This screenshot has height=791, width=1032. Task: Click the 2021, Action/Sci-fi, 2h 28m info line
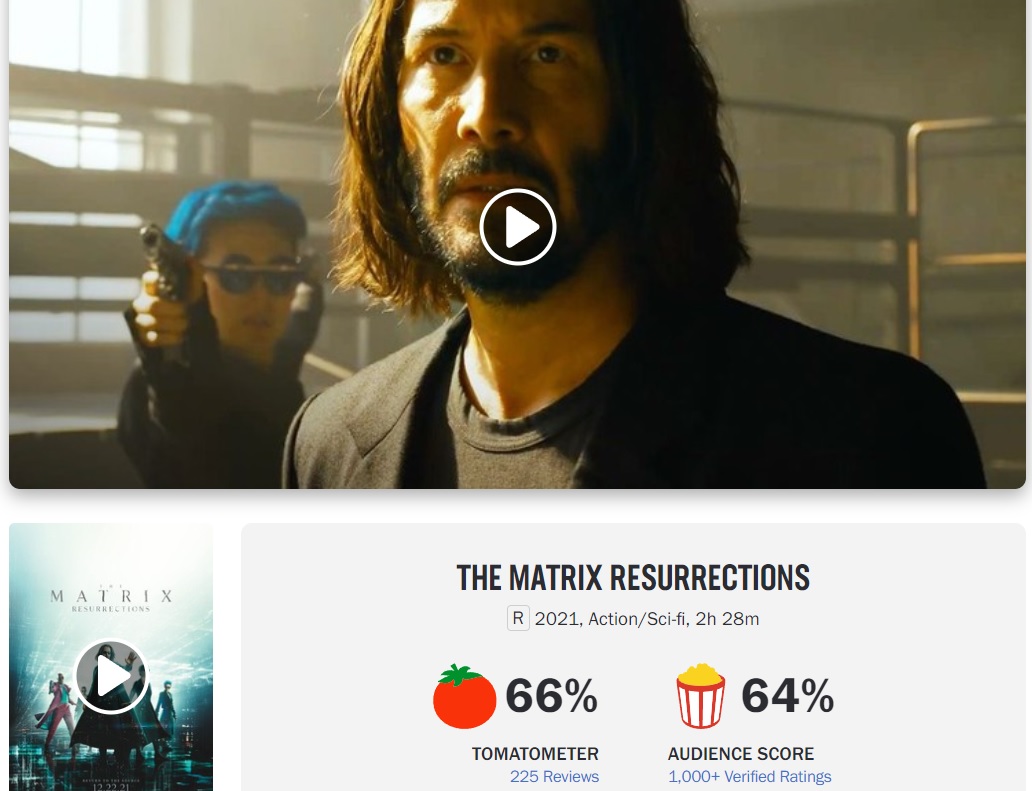(647, 619)
